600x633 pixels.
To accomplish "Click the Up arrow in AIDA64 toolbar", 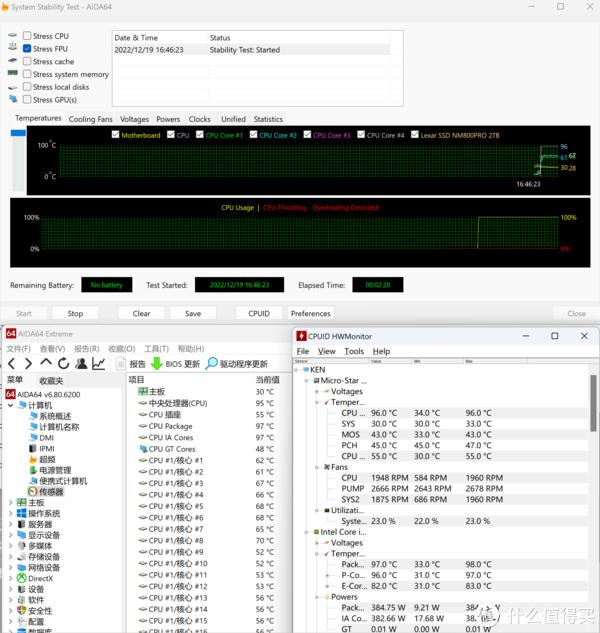I will point(46,363).
